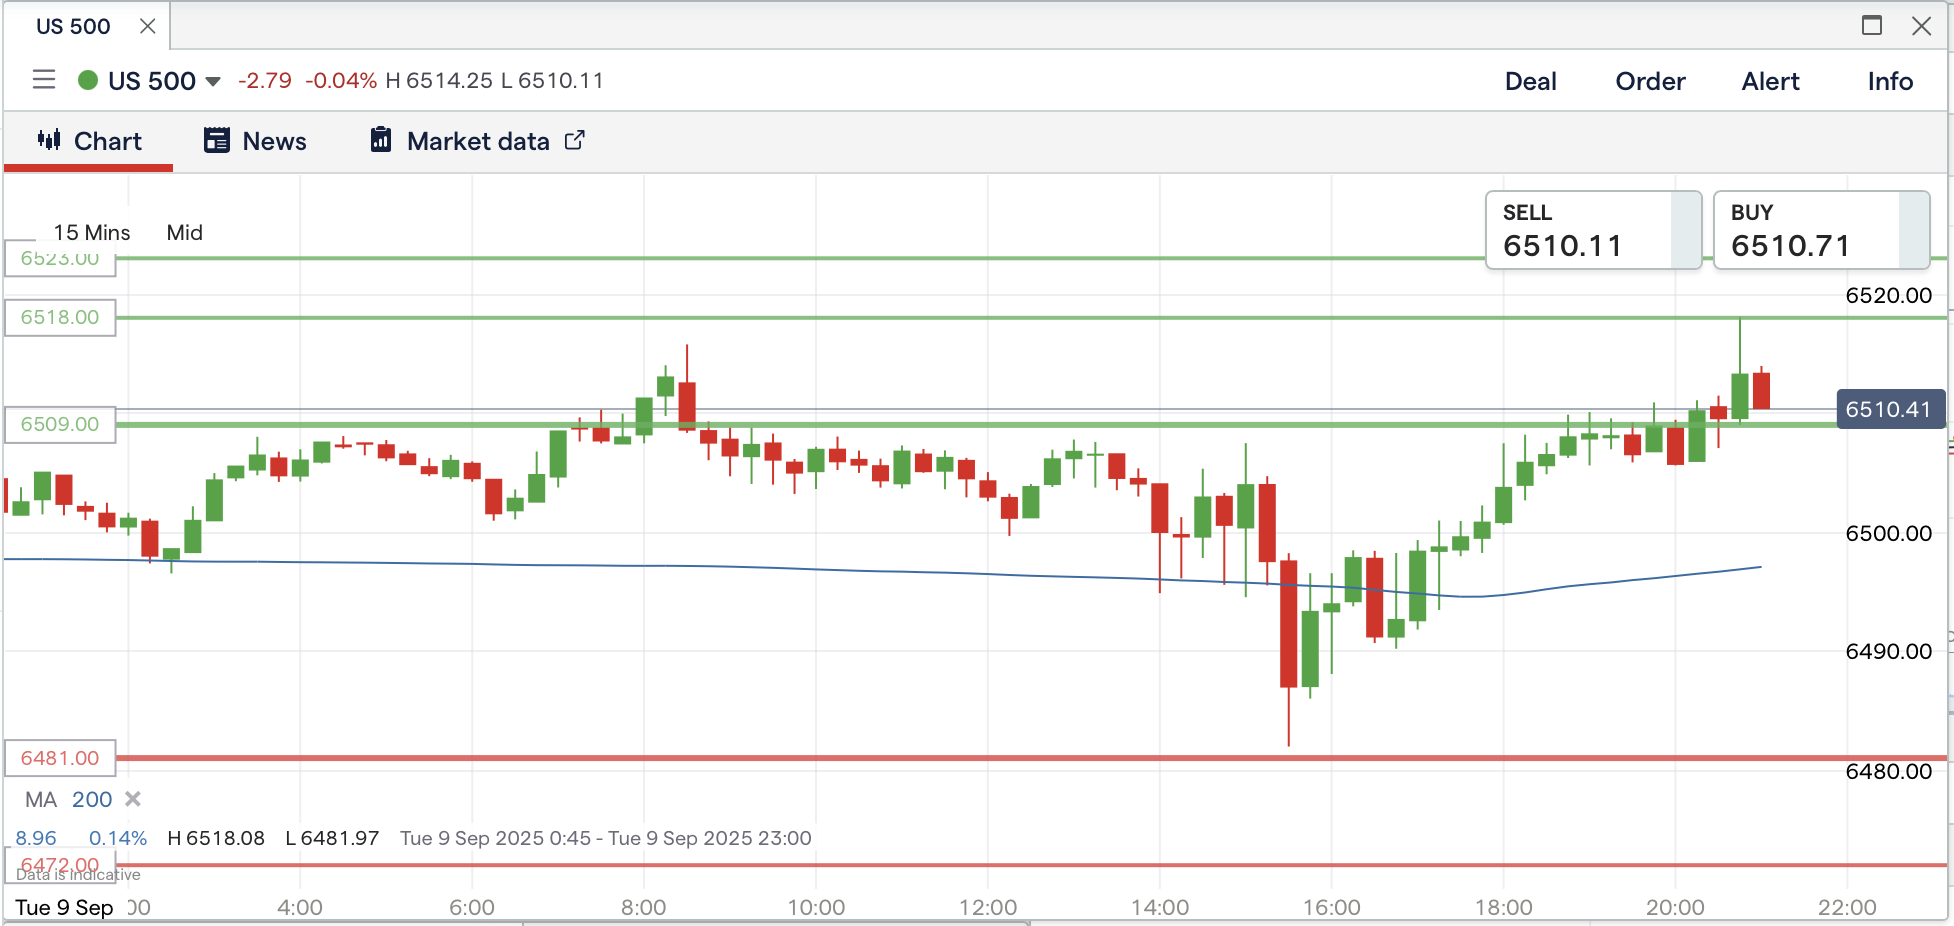Screen dimensions: 1954x926
Task: Select the 6518.00 price level label
Action: tap(60, 318)
